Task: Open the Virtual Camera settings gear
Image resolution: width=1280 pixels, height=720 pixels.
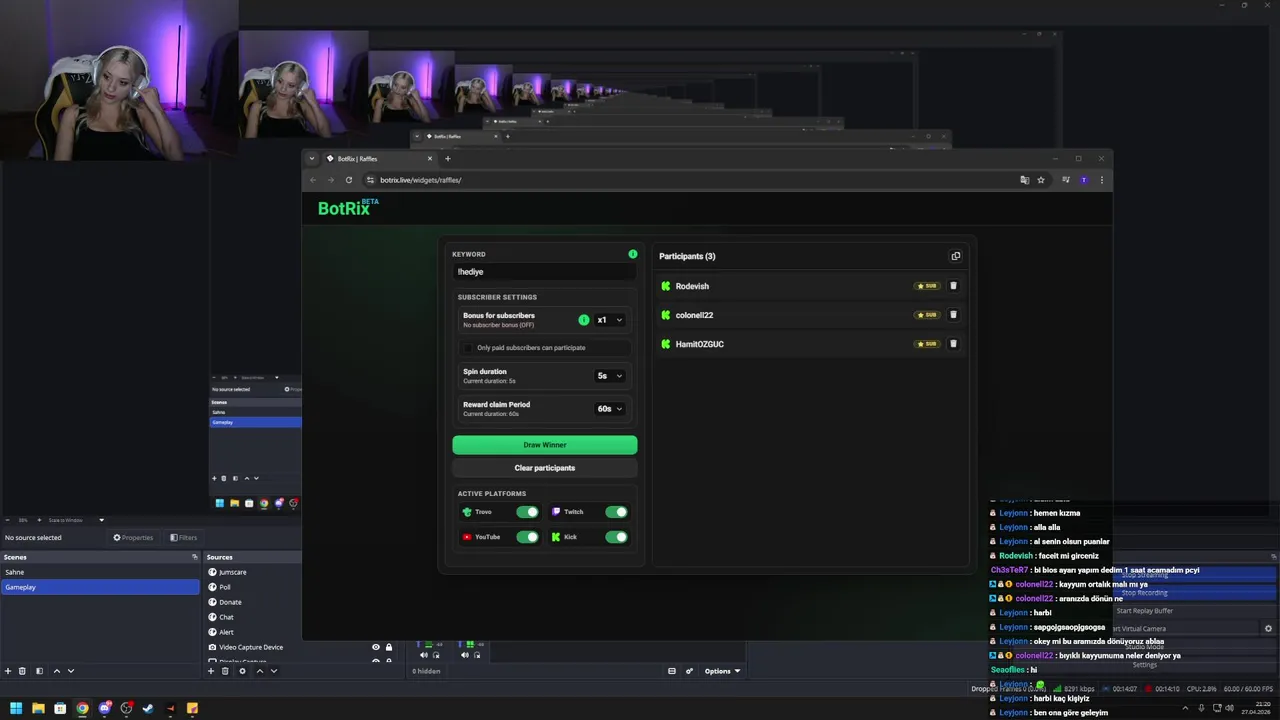Action: click(1268, 629)
